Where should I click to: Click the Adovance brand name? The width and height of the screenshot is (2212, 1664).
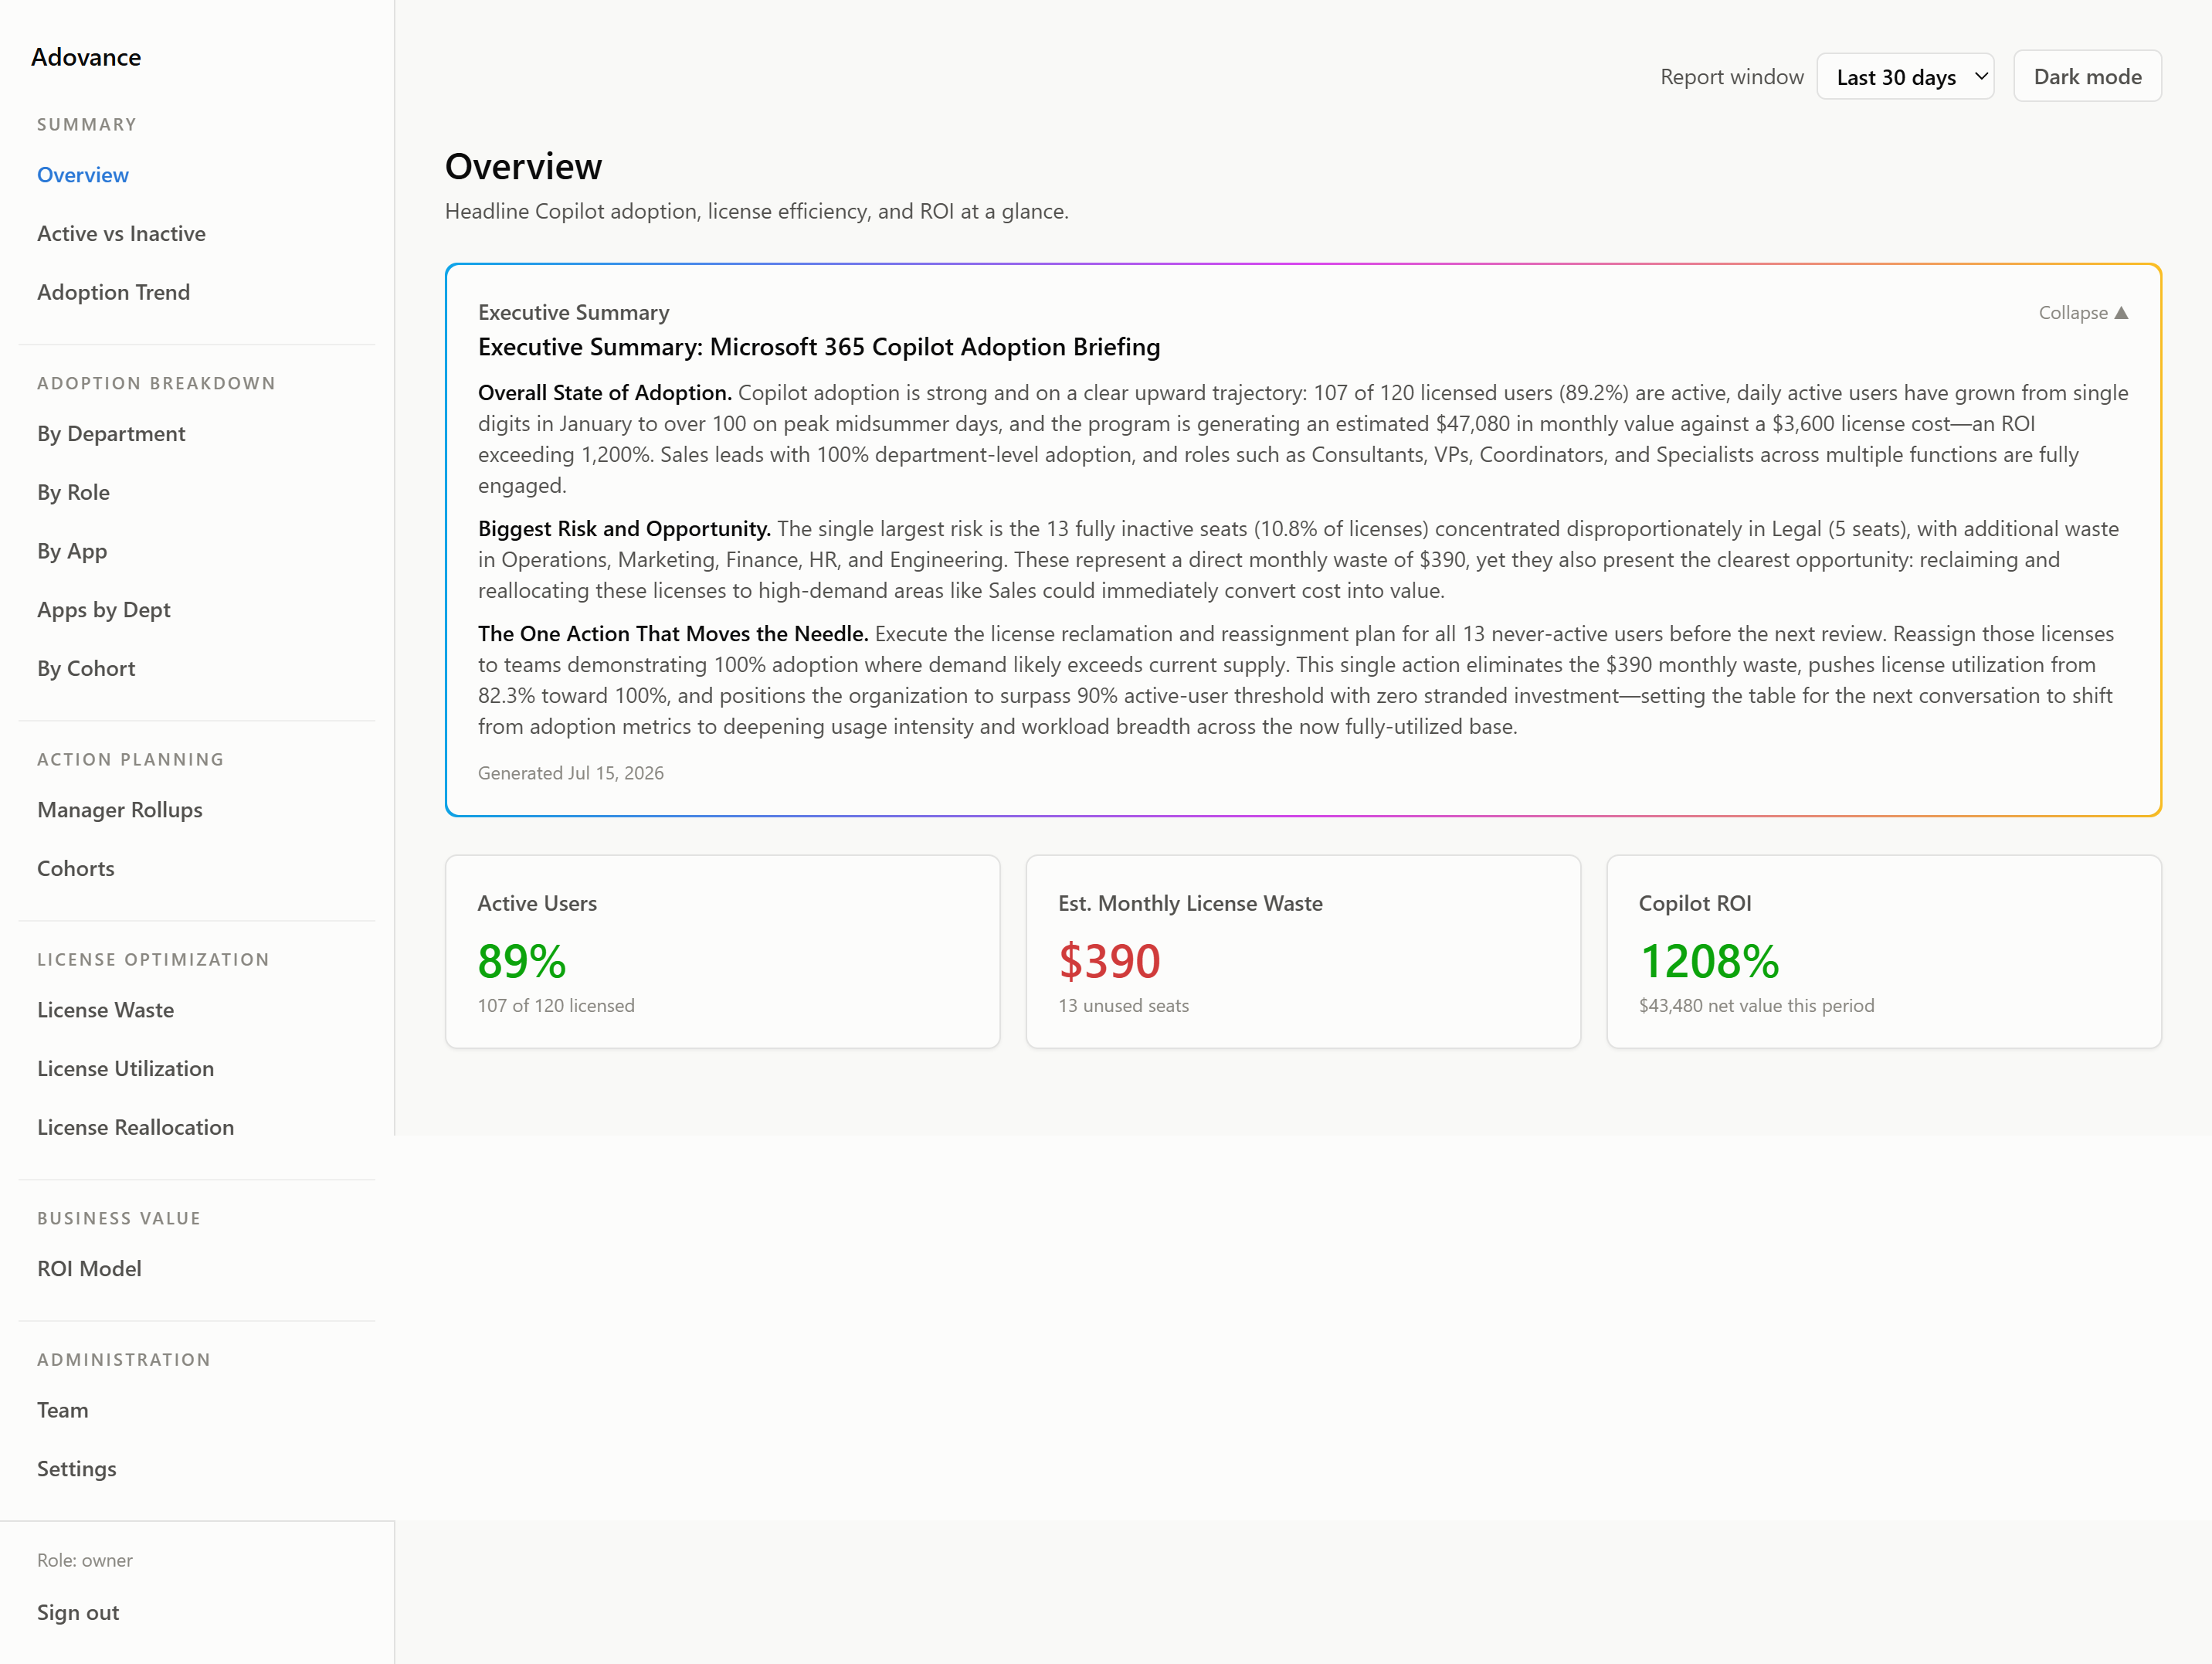pos(86,57)
